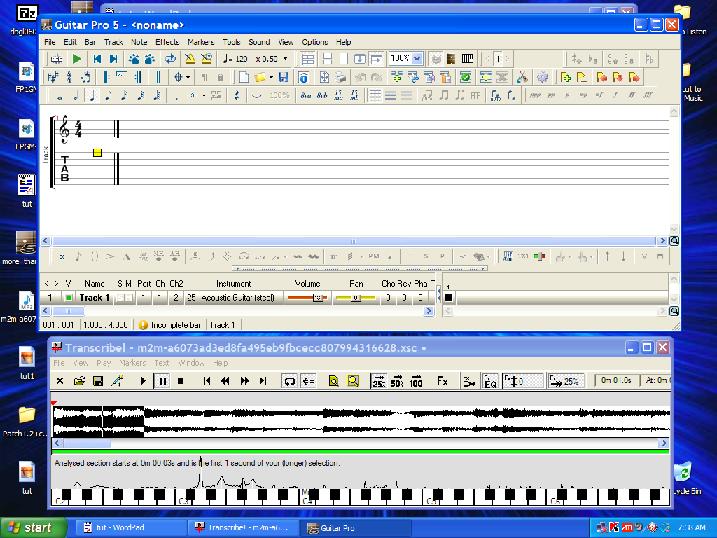Click the Pause button in Transcribe!
Image resolution: width=717 pixels, height=538 pixels.
162,381
